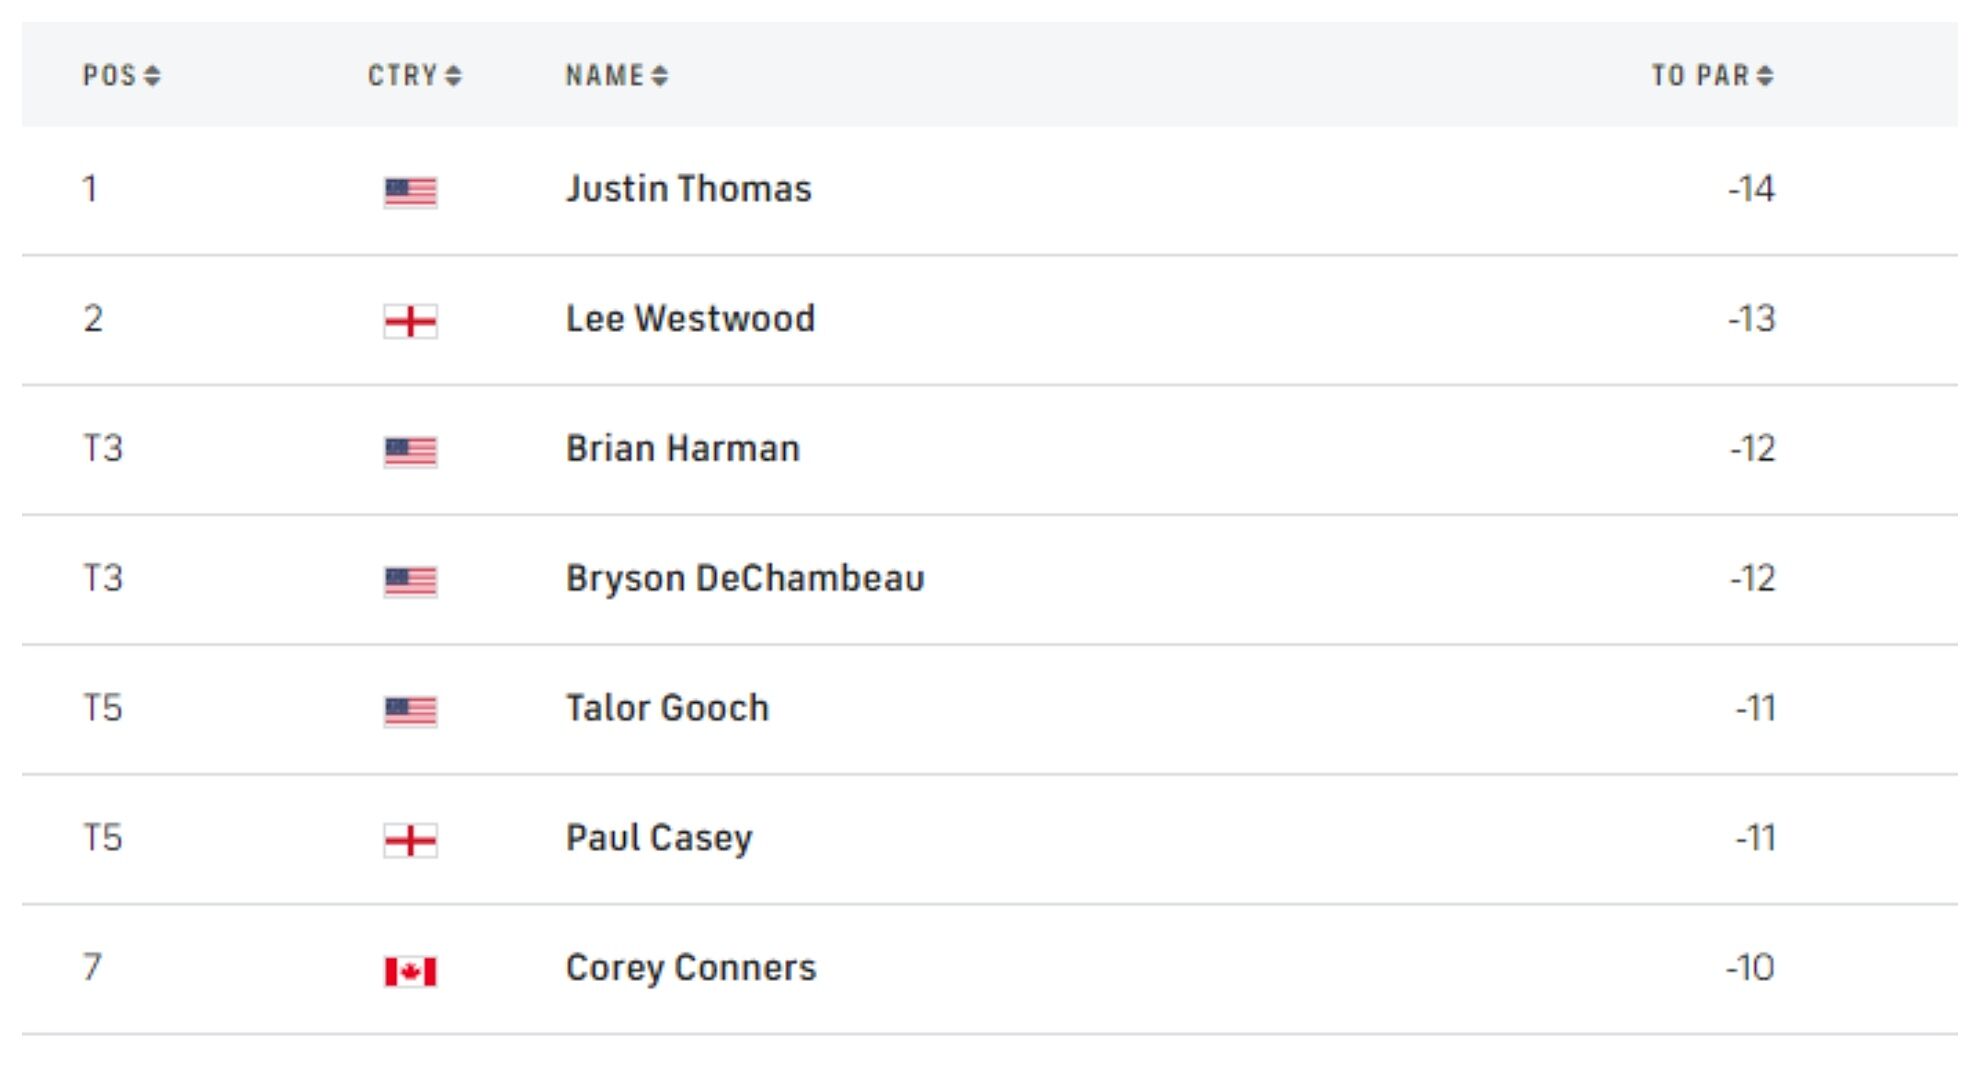
Task: Select Bryson DeChambeau player name
Action: [x=745, y=579]
